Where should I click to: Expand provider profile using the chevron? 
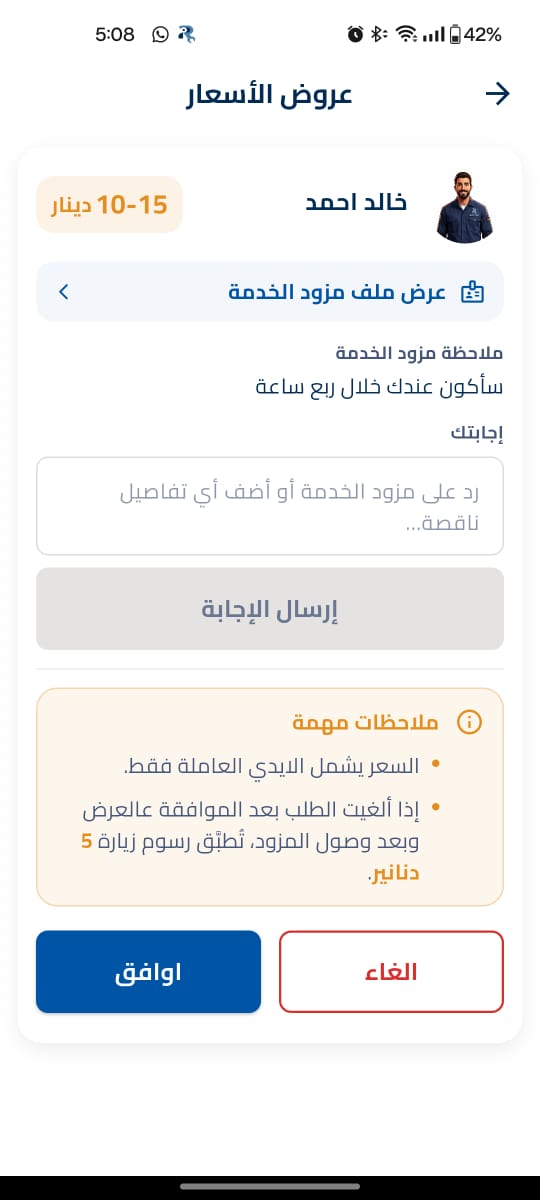pyautogui.click(x=64, y=292)
